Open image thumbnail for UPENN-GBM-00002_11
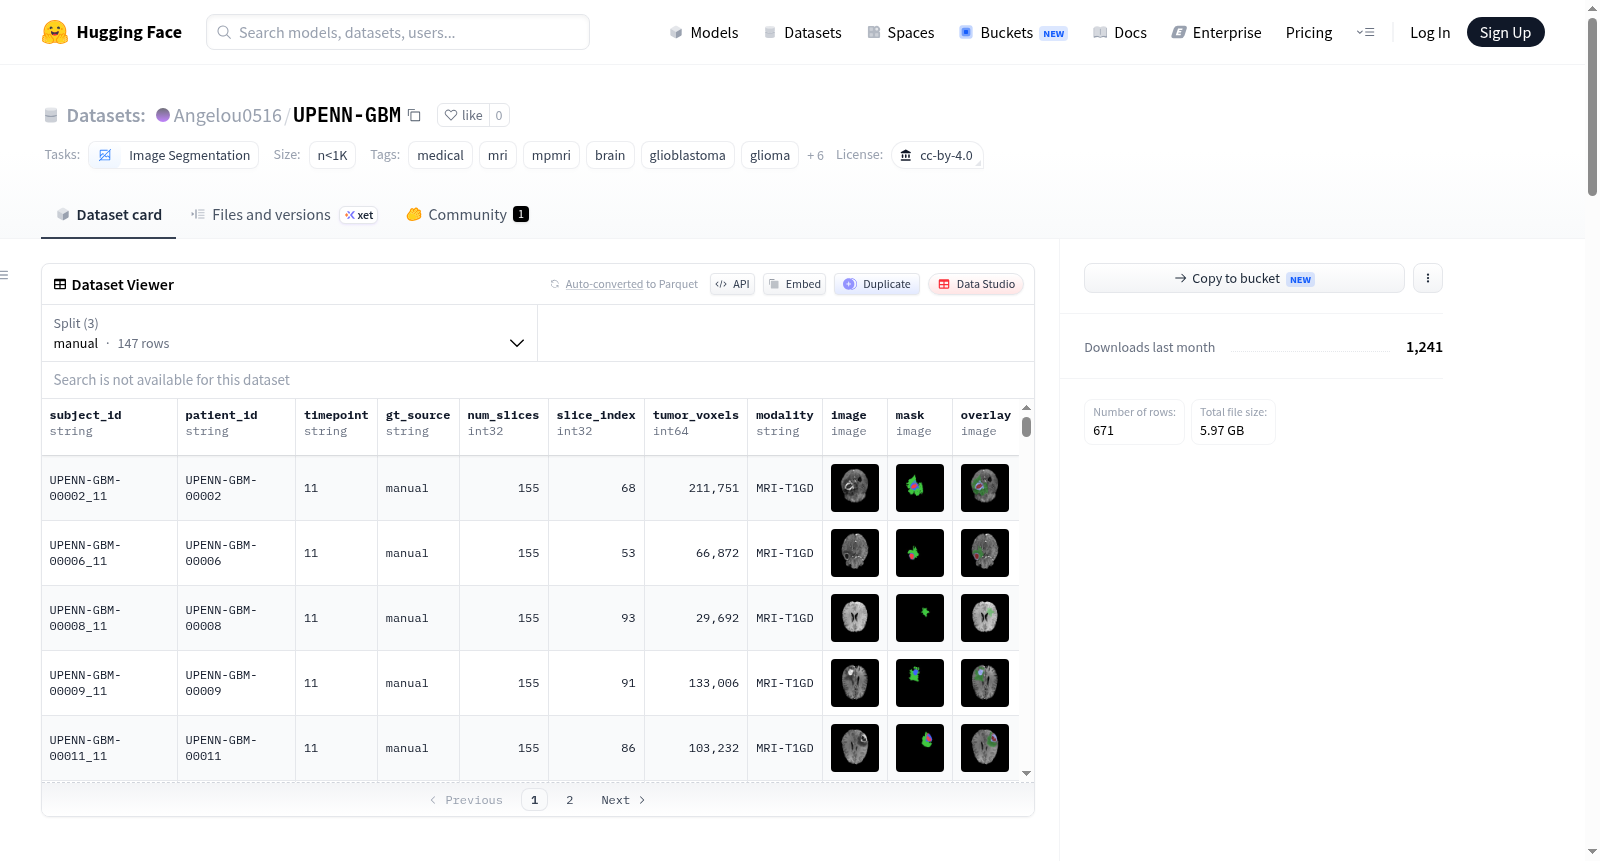 point(855,488)
